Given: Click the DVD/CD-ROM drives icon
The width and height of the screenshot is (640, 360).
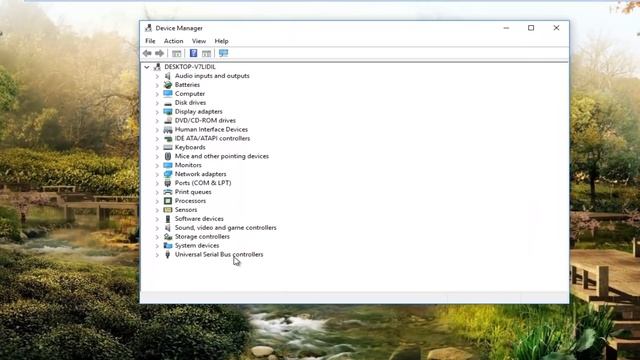Looking at the screenshot, I should click(168, 120).
